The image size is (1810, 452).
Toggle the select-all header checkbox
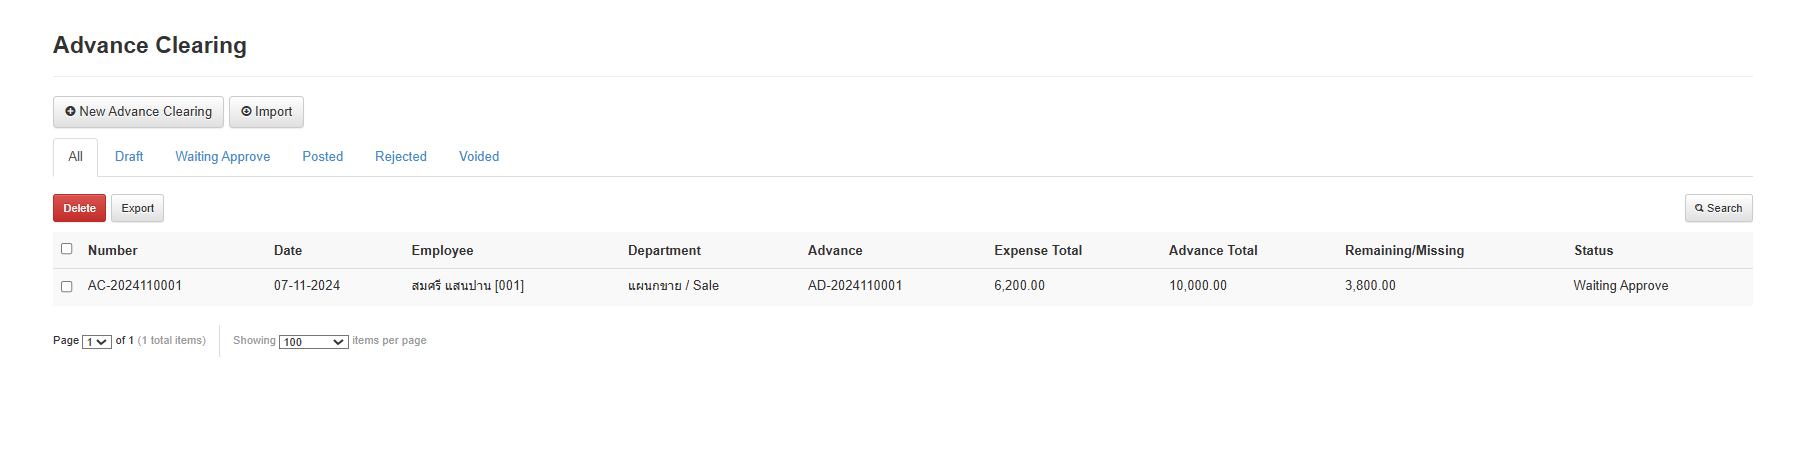coord(67,249)
